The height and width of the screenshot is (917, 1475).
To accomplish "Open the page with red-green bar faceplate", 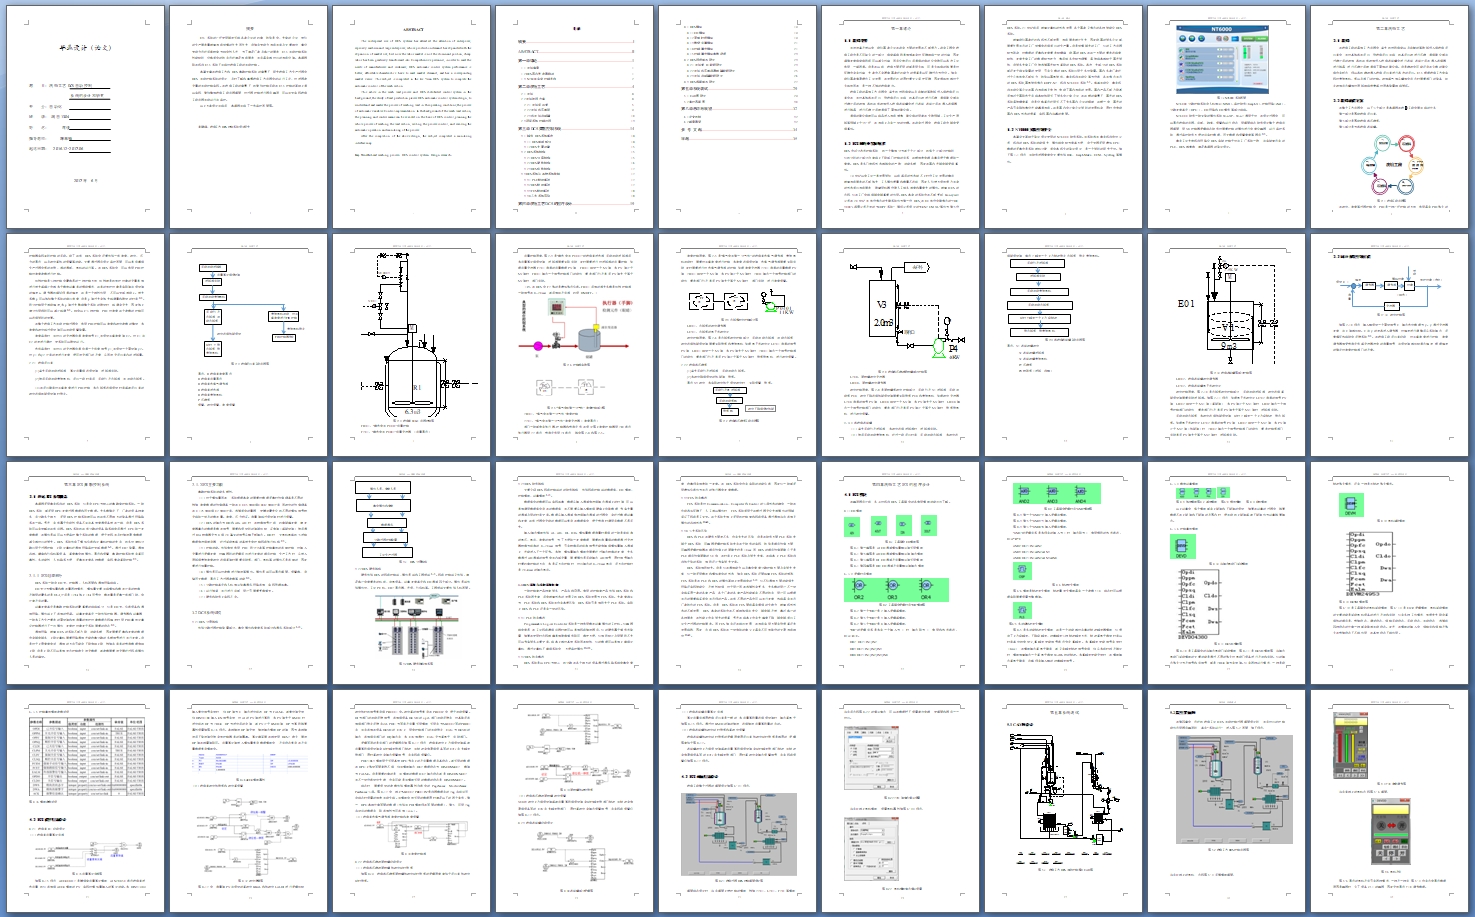I will point(1390,801).
